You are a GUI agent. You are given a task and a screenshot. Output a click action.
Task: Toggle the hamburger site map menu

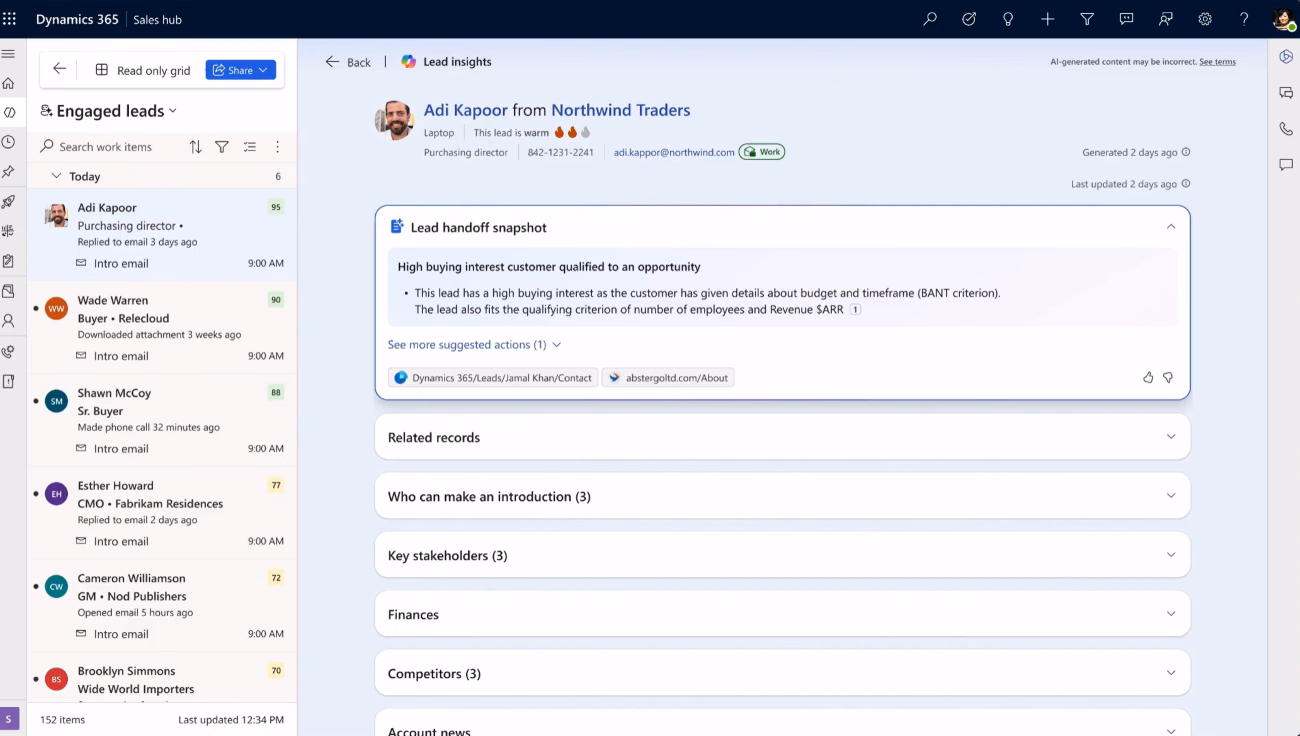coord(8,54)
